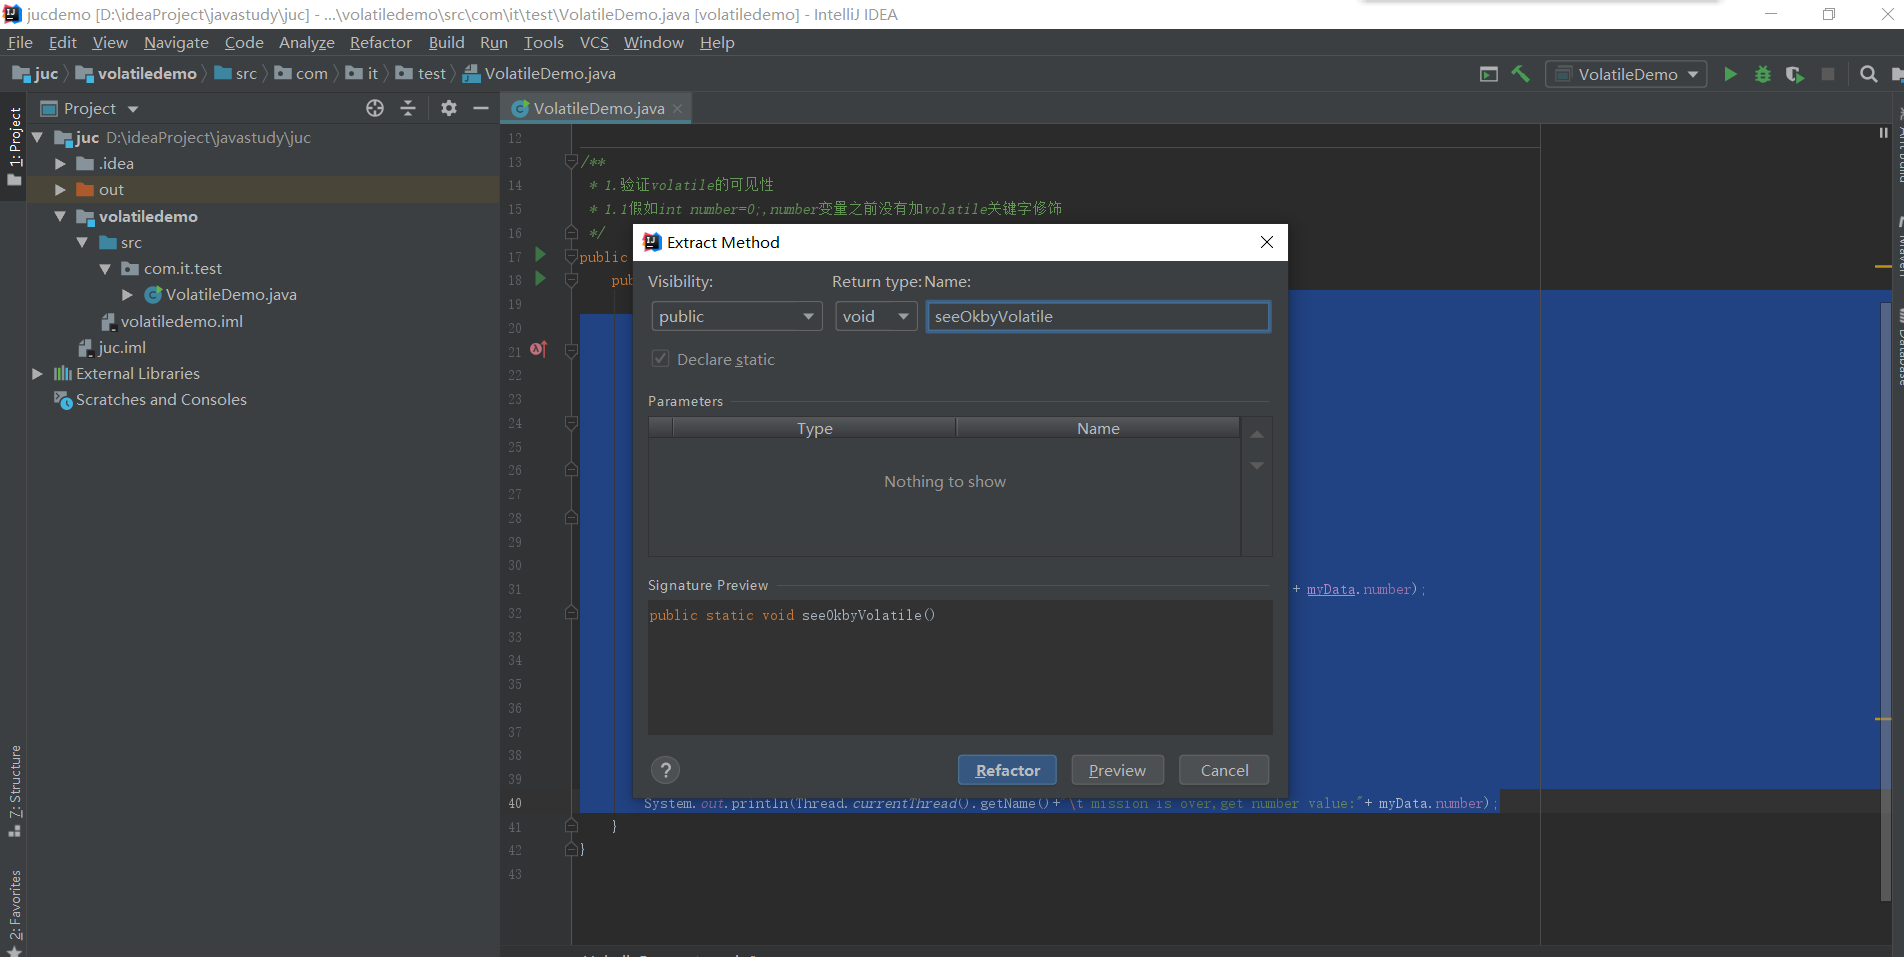Start debugging with the bug icon
Viewport: 1904px width, 957px height.
coord(1762,74)
